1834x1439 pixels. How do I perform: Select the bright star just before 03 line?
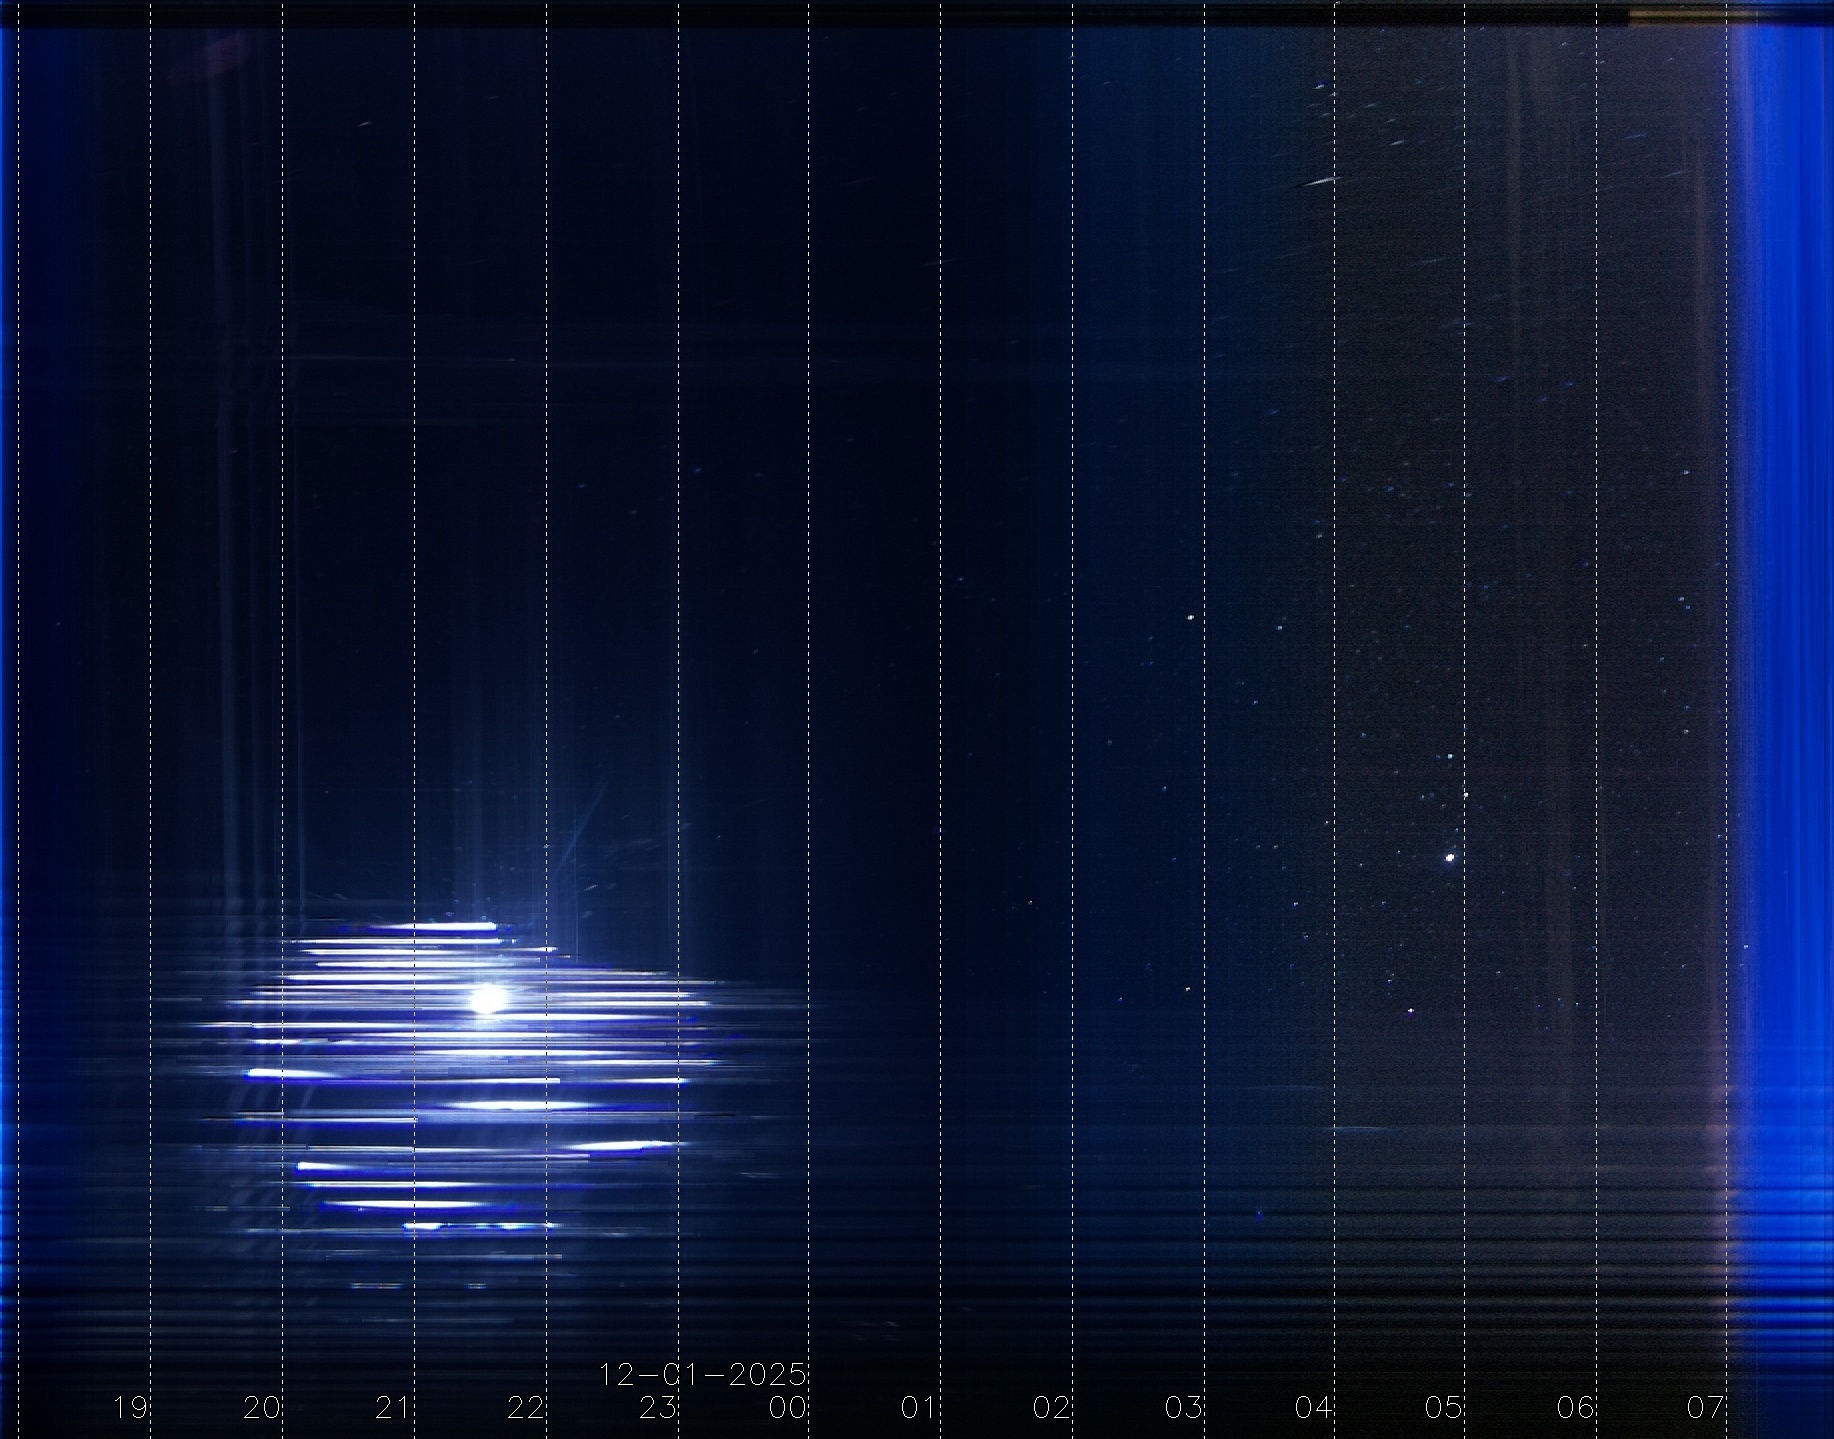tap(1190, 617)
